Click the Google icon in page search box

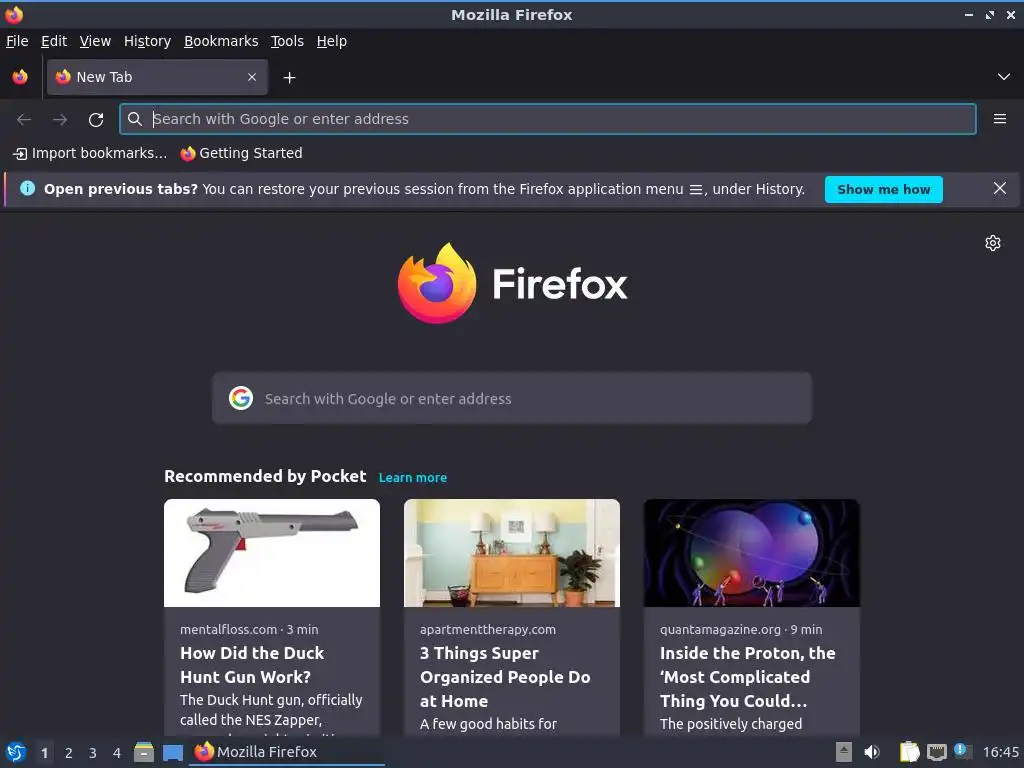[x=241, y=398]
